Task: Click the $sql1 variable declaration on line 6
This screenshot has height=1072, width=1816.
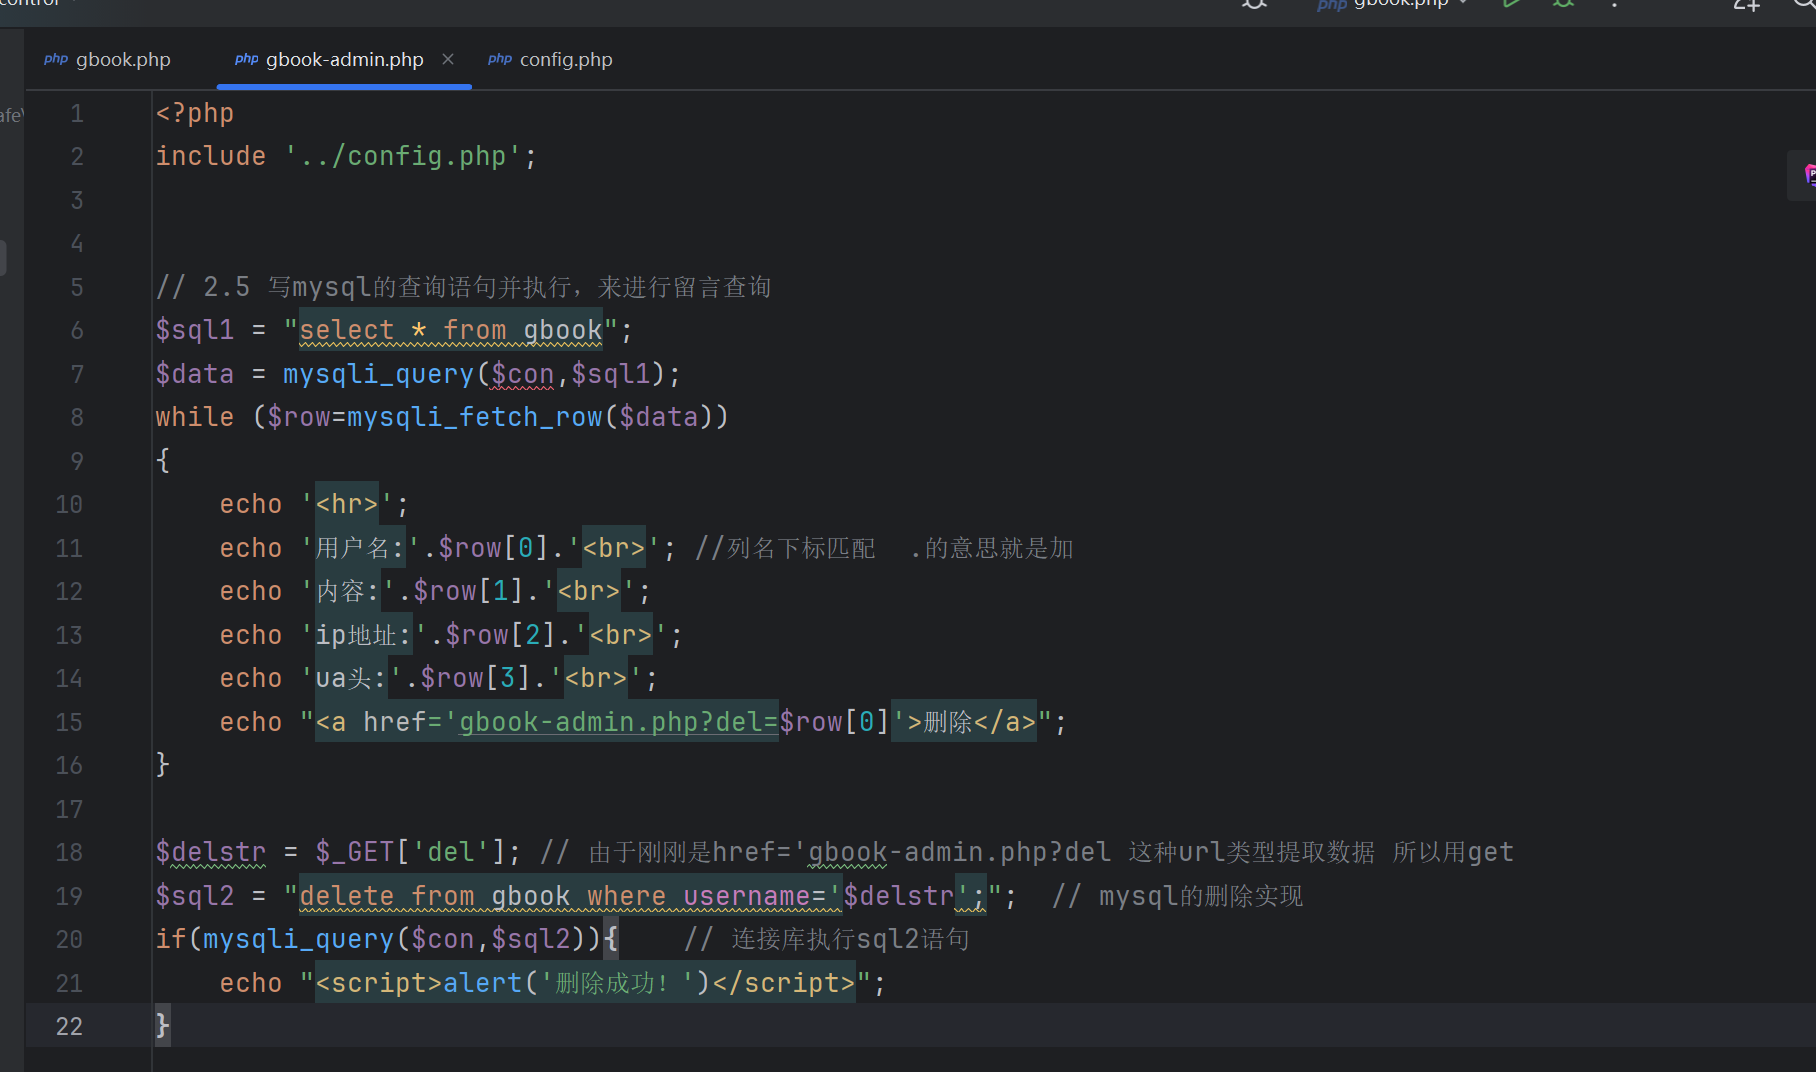Action: (195, 331)
